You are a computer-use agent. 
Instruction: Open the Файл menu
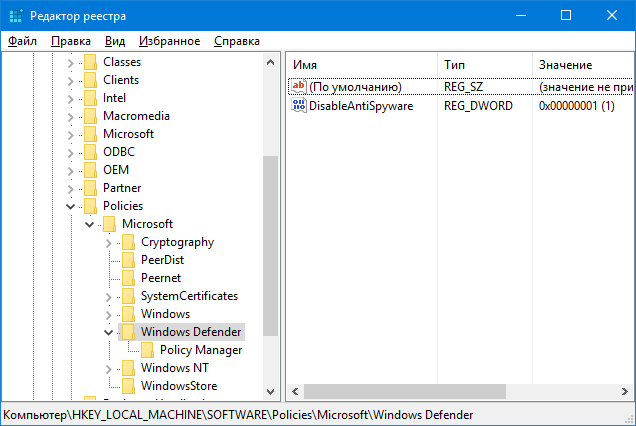(x=22, y=41)
